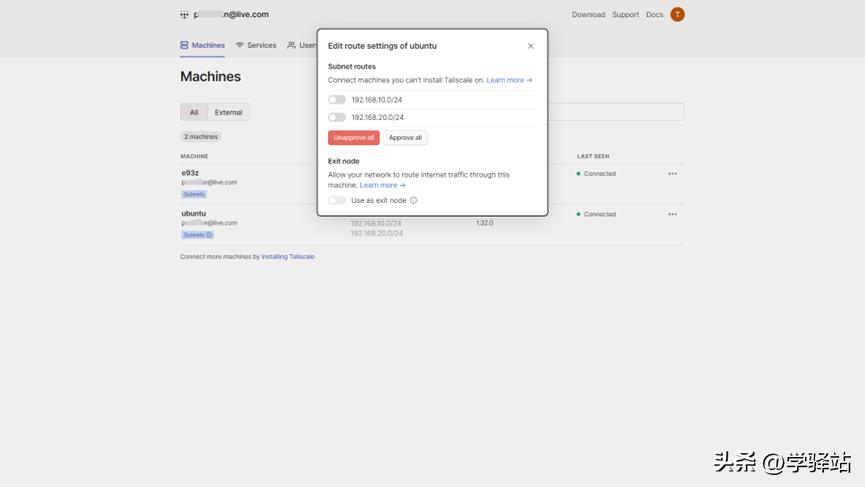This screenshot has width=865, height=487.
Task: Click the Subnets badge under ubuntu
Action: [197, 235]
